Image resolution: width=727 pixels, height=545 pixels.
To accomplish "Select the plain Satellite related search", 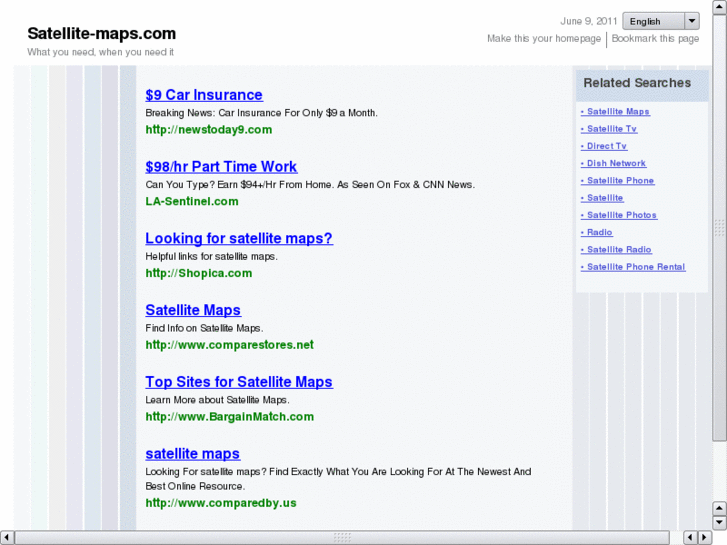I will 602,198.
